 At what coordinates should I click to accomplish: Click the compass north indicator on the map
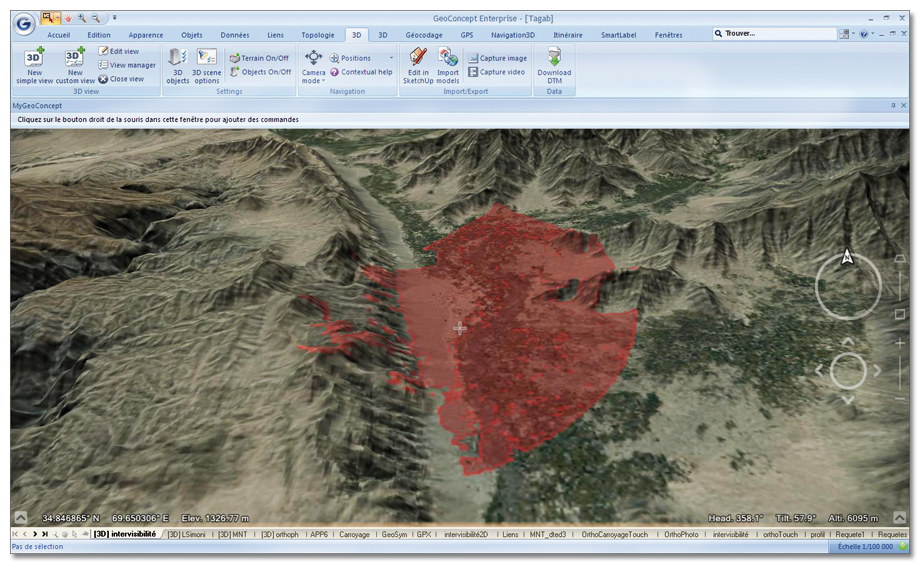click(848, 258)
